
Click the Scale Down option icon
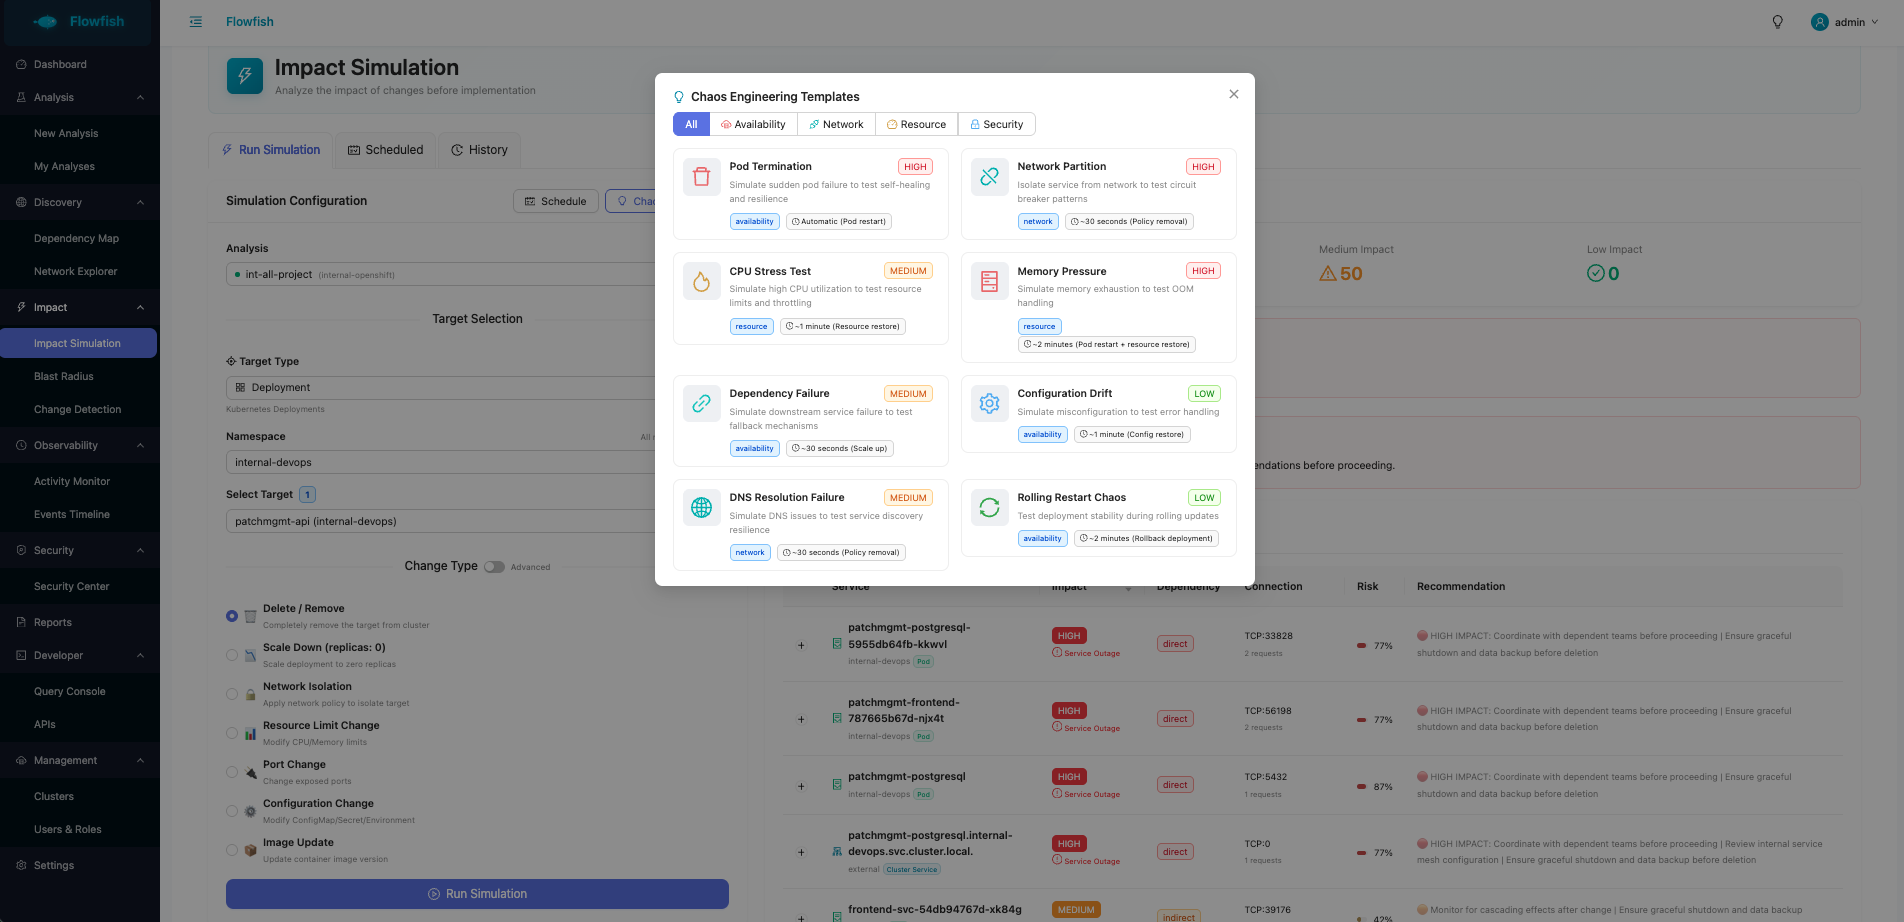pyautogui.click(x=251, y=655)
